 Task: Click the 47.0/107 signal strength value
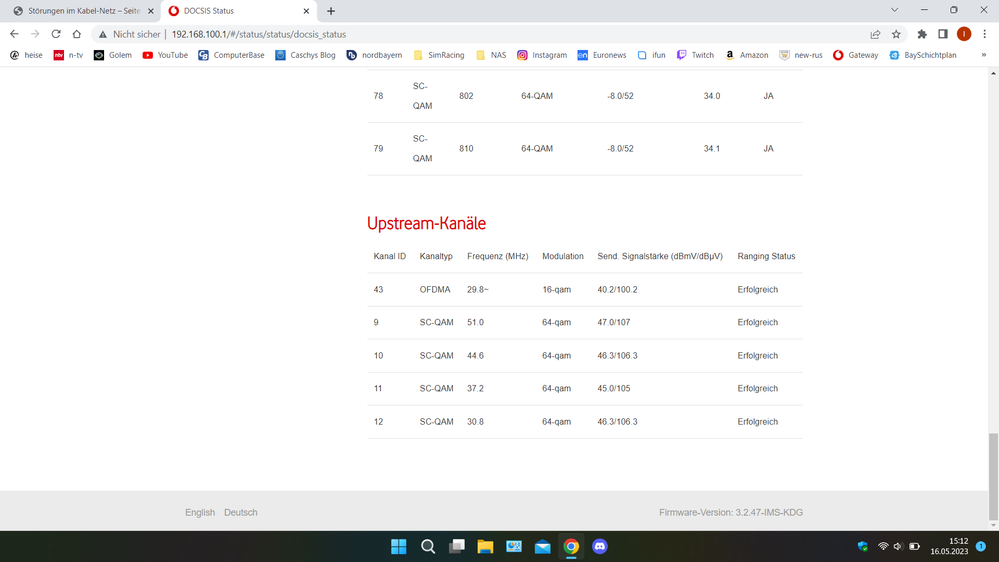[x=614, y=322]
